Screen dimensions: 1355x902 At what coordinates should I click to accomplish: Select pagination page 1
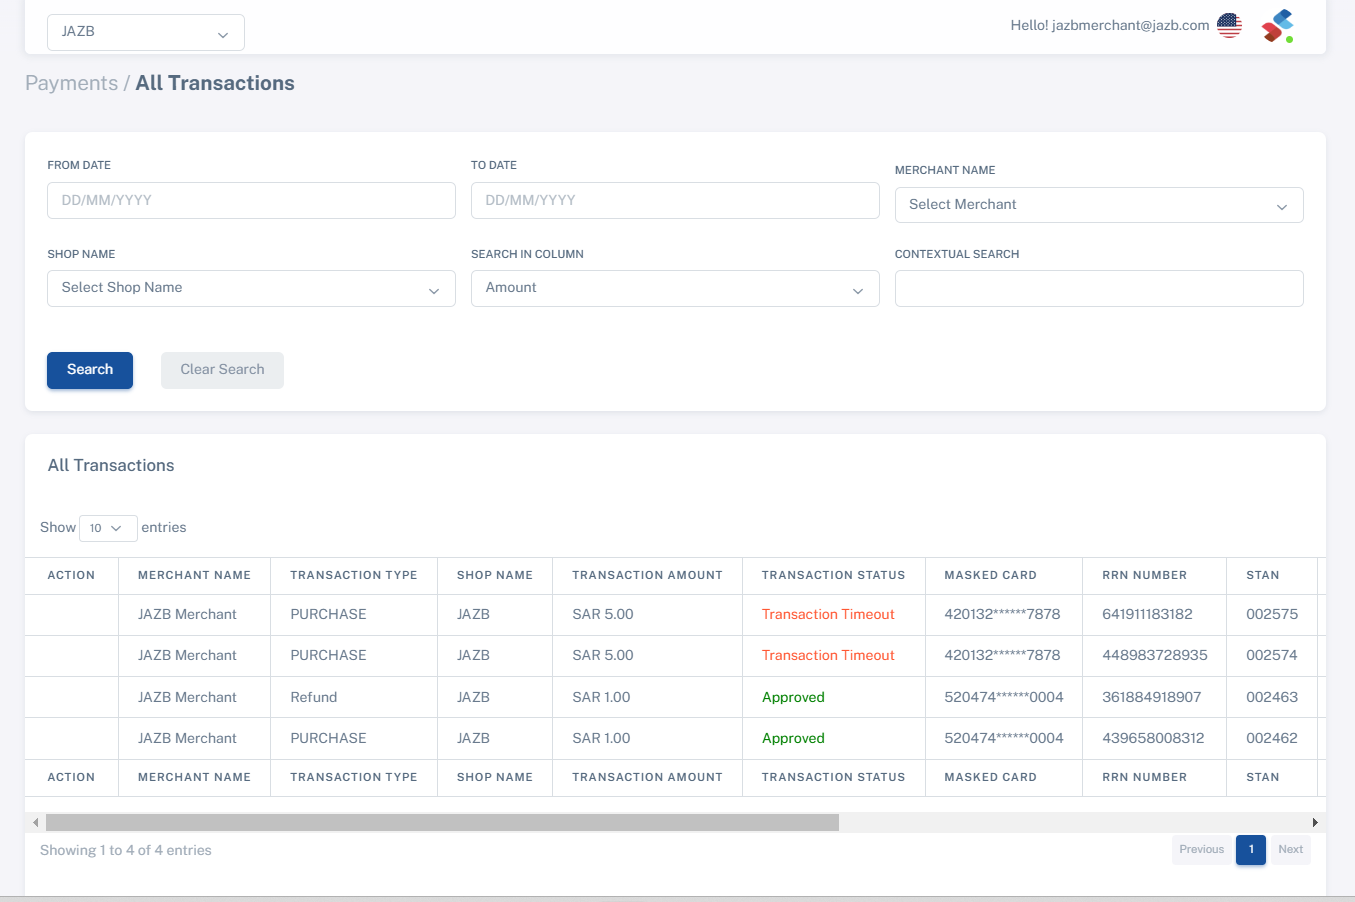click(x=1250, y=850)
